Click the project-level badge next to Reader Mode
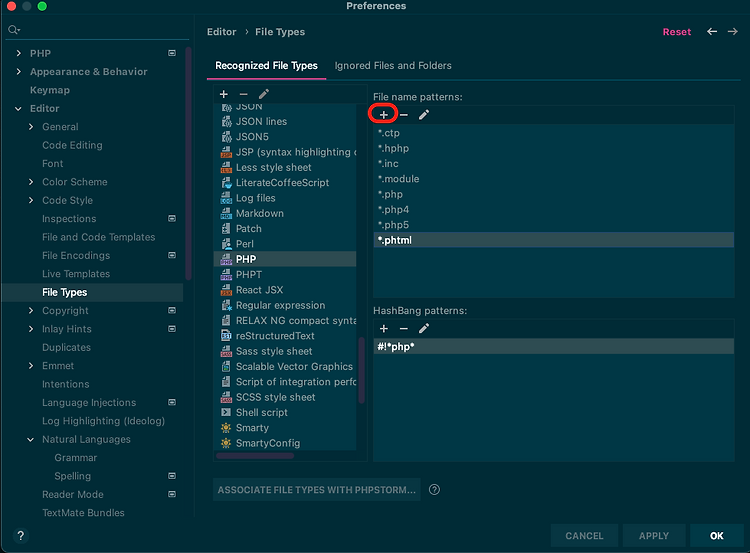The height and width of the screenshot is (553, 750). coord(172,494)
